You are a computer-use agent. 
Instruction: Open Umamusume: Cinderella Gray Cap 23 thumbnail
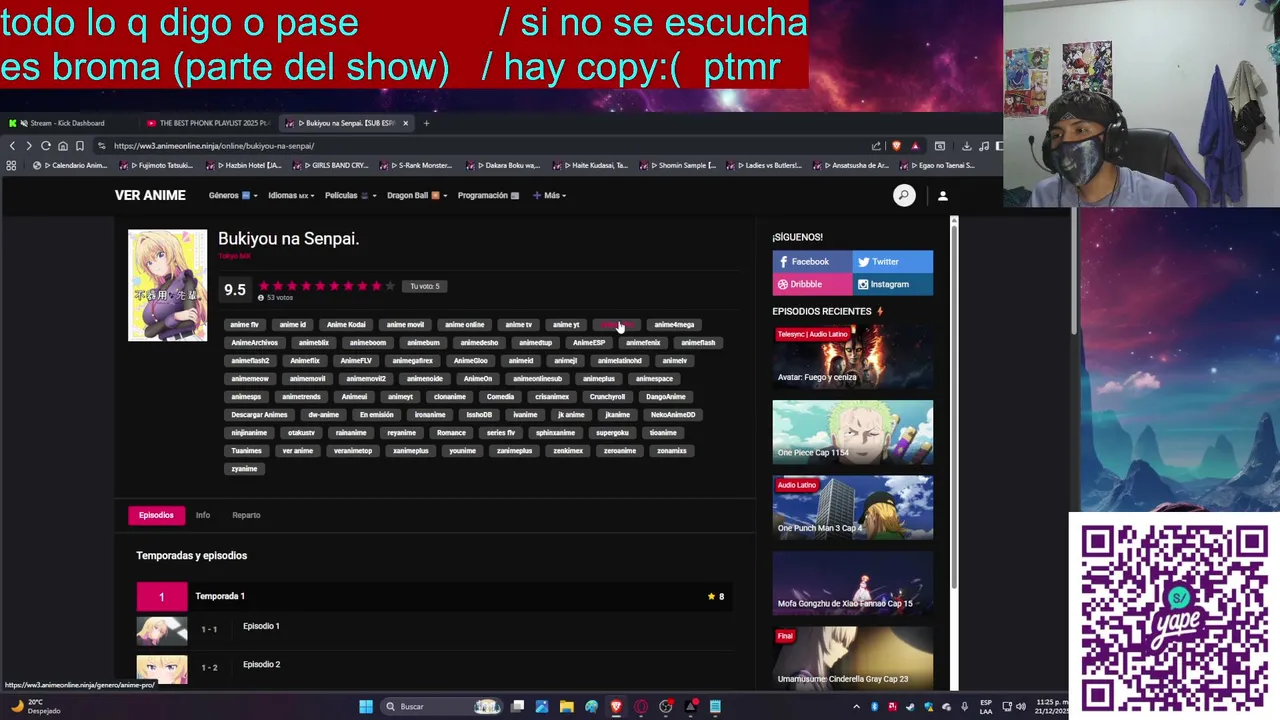click(852, 658)
